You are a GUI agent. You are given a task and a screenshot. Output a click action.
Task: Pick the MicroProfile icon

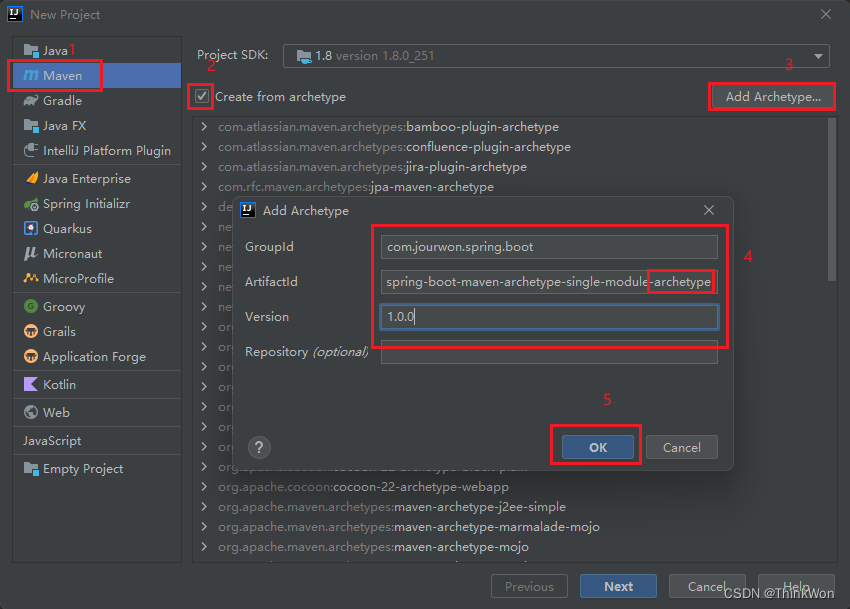pos(31,278)
